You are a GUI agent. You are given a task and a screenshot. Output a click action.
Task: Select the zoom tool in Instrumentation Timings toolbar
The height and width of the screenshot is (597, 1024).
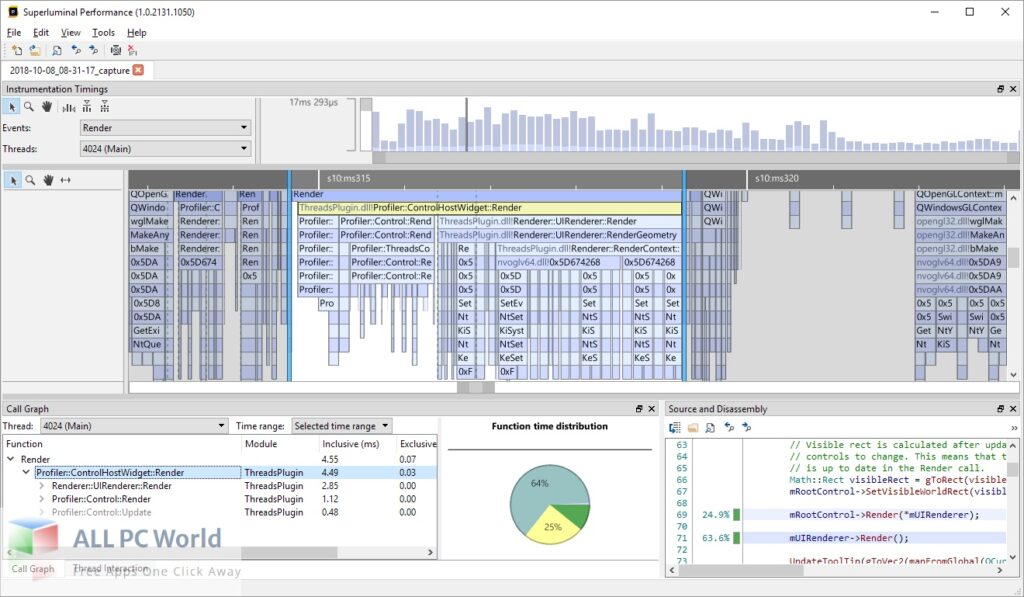click(x=30, y=107)
